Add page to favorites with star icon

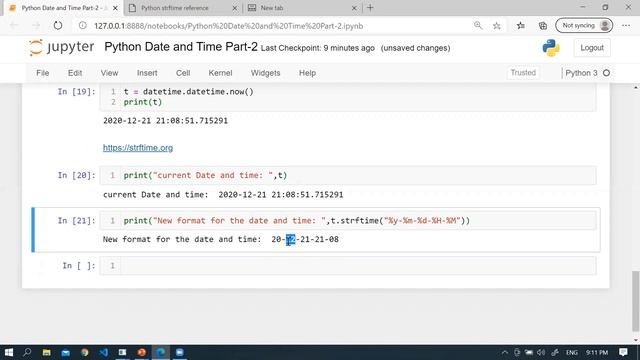coord(496,26)
